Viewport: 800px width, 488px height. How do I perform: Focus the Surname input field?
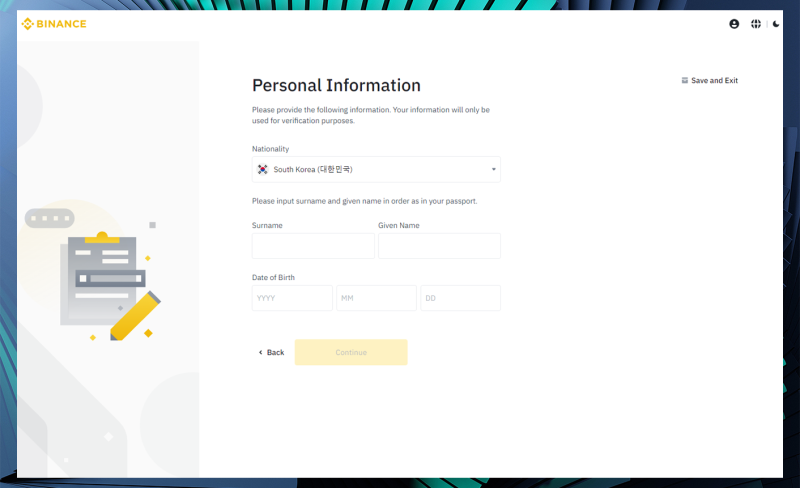pyautogui.click(x=313, y=246)
